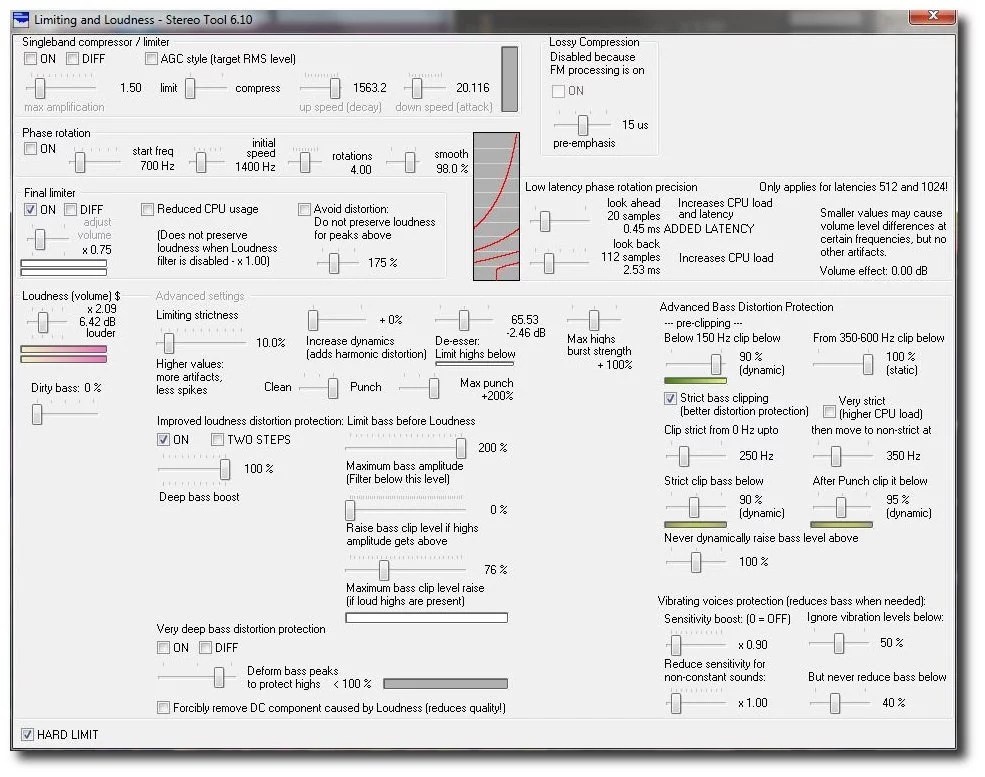Toggle the HARD LIMIT checkbox
The image size is (985, 777).
tap(28, 735)
